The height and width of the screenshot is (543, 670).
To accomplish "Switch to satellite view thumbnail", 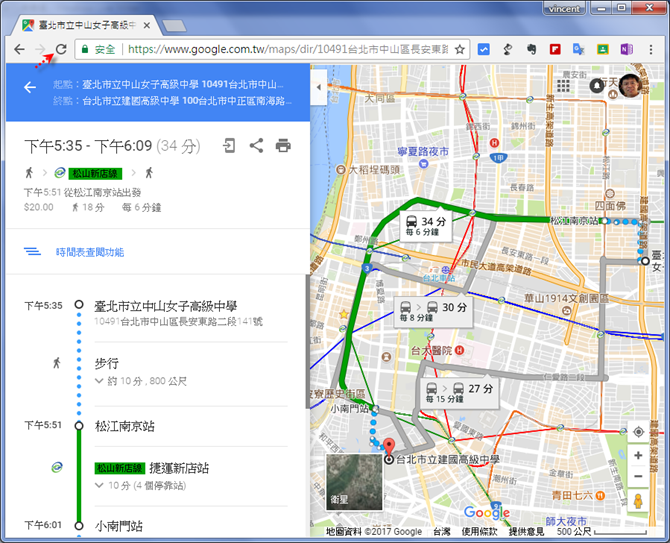I will click(354, 482).
